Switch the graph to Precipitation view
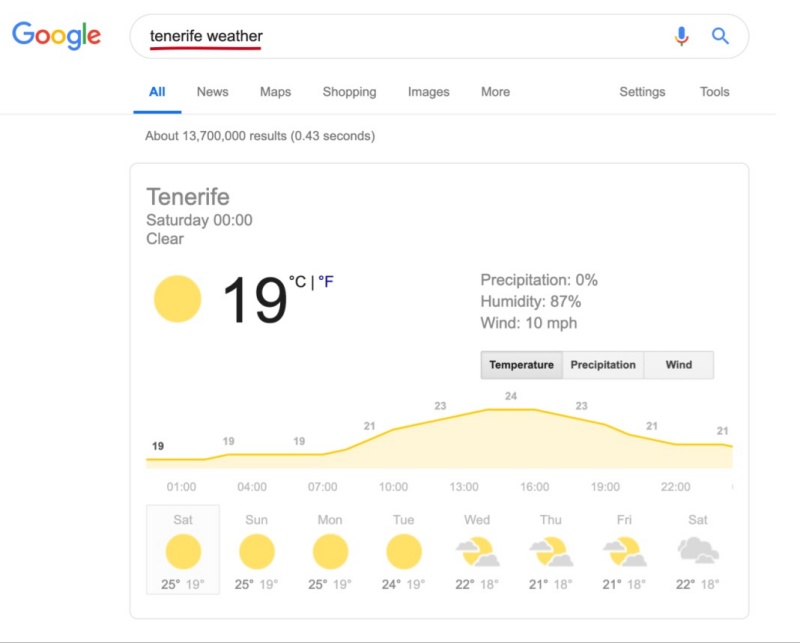This screenshot has height=643, width=800. (x=603, y=365)
